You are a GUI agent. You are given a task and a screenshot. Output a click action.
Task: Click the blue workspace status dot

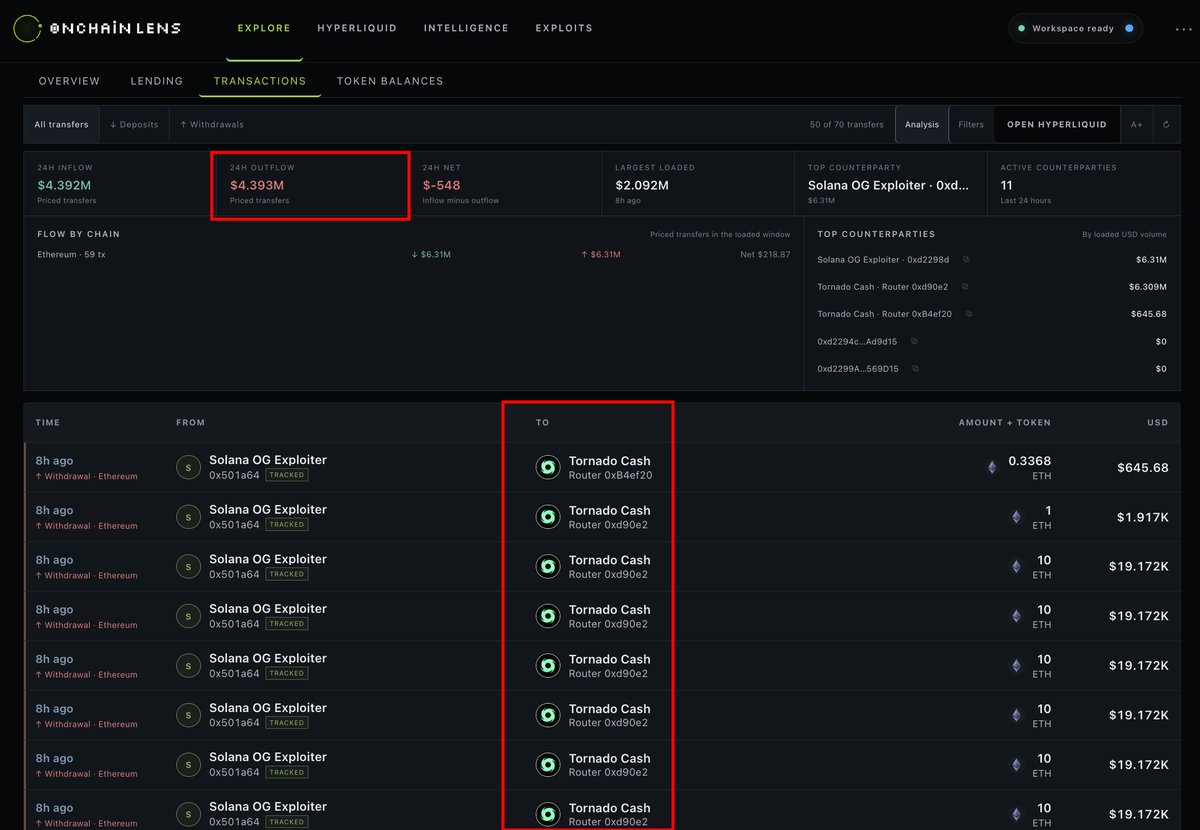tap(1129, 28)
